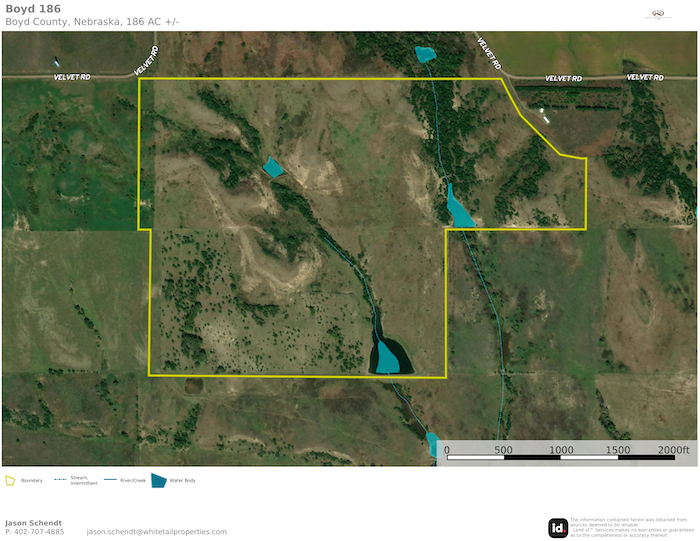Click the 2000ft label on the scale bar
This screenshot has height=541, width=700.
click(x=673, y=450)
